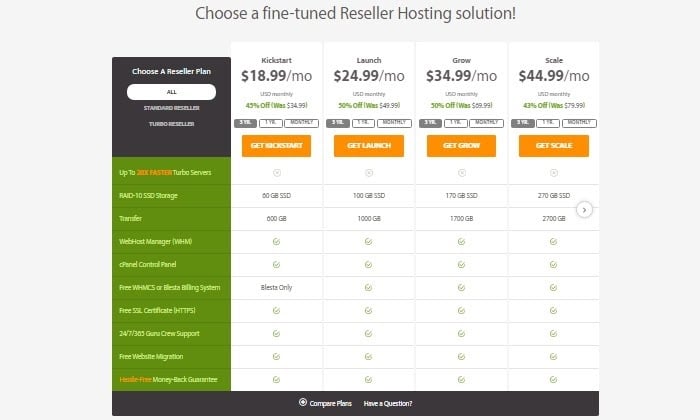Click the Turbo Servers icon under Kickstart
This screenshot has width=700, height=420.
[x=277, y=173]
